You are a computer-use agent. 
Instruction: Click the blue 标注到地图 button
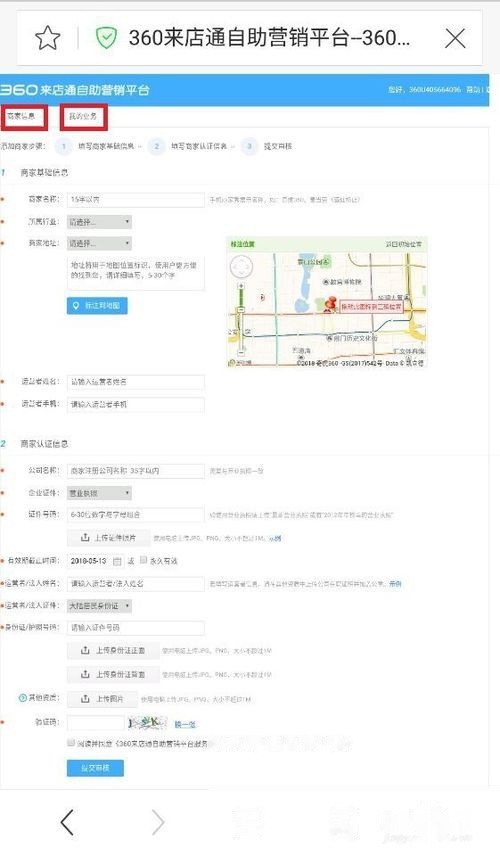[x=97, y=306]
